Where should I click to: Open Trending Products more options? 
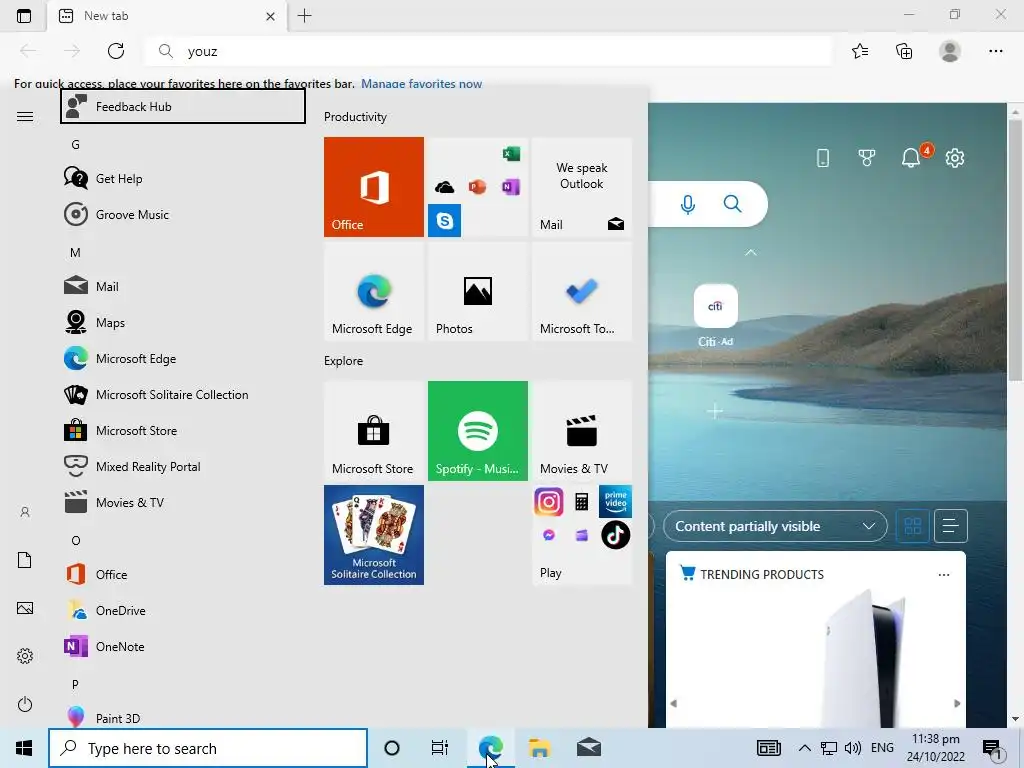(944, 575)
